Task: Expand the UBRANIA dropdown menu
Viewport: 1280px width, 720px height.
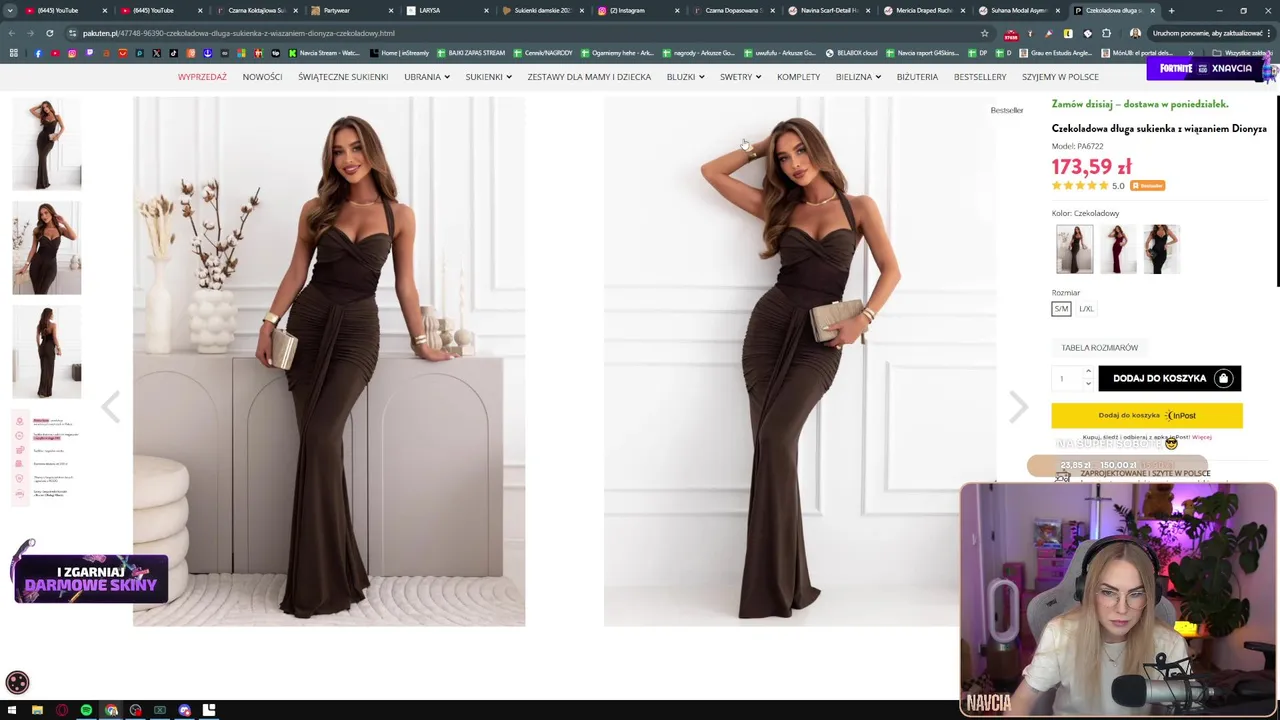Action: [x=427, y=77]
